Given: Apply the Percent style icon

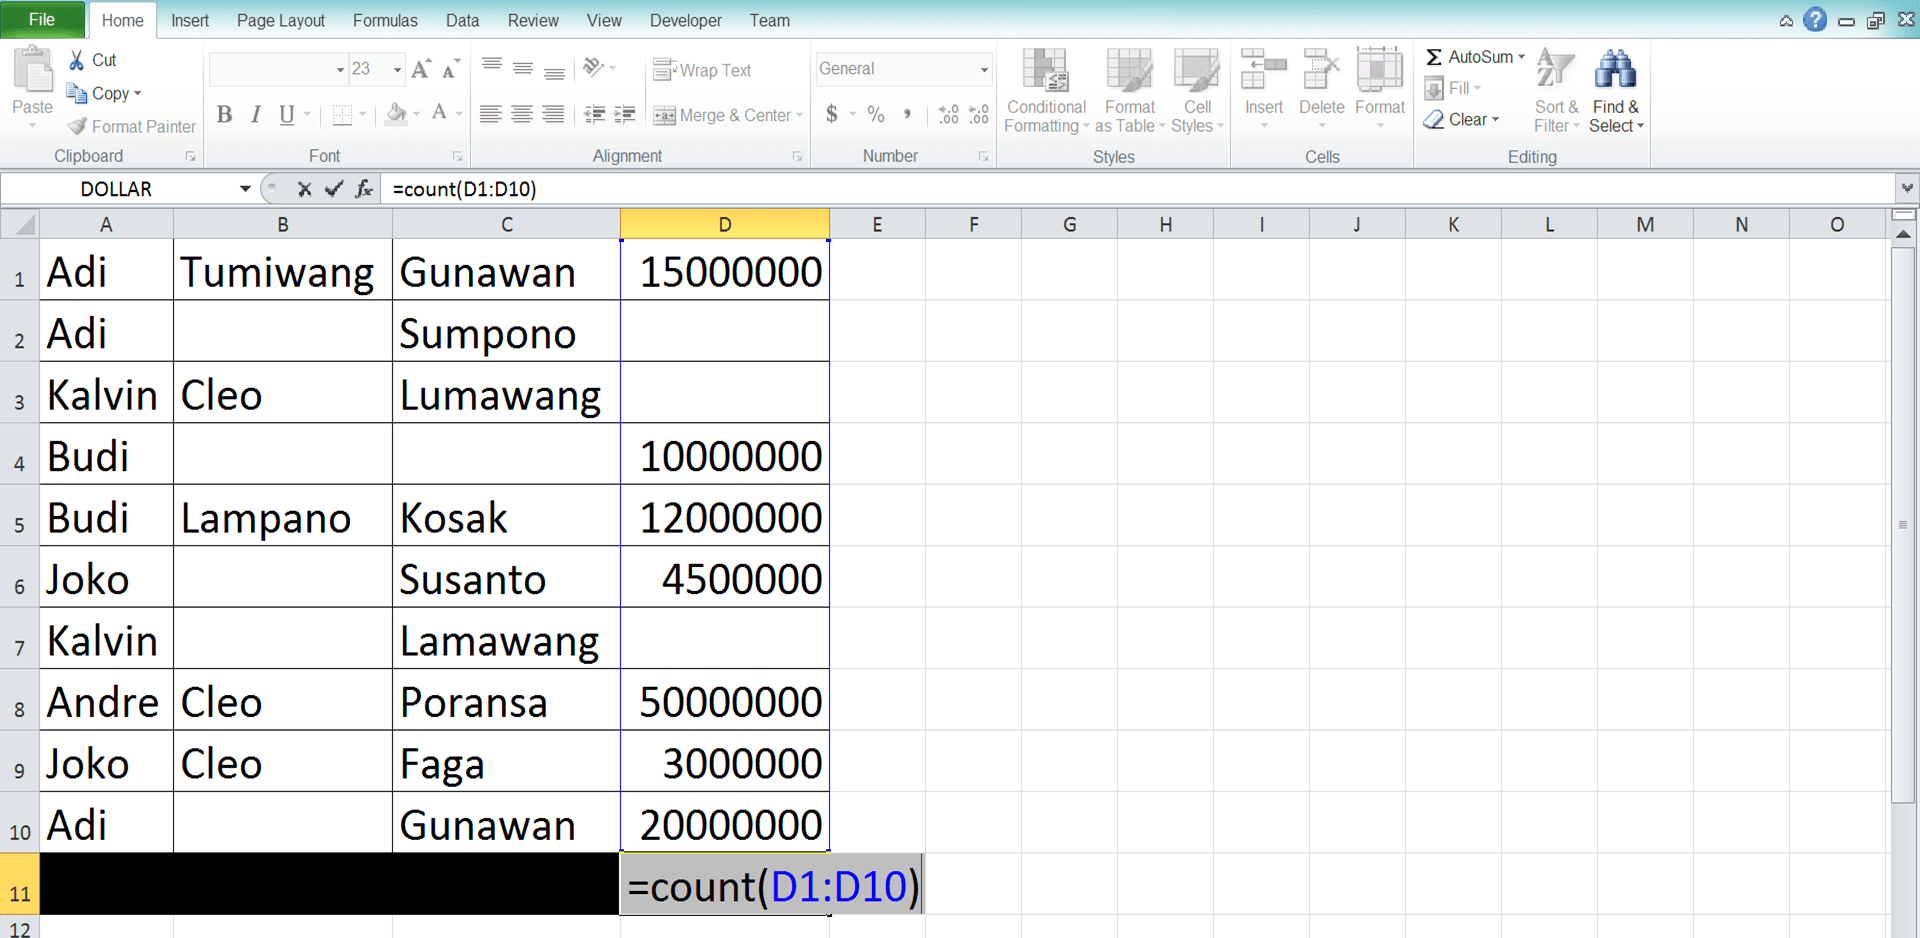Looking at the screenshot, I should (876, 115).
